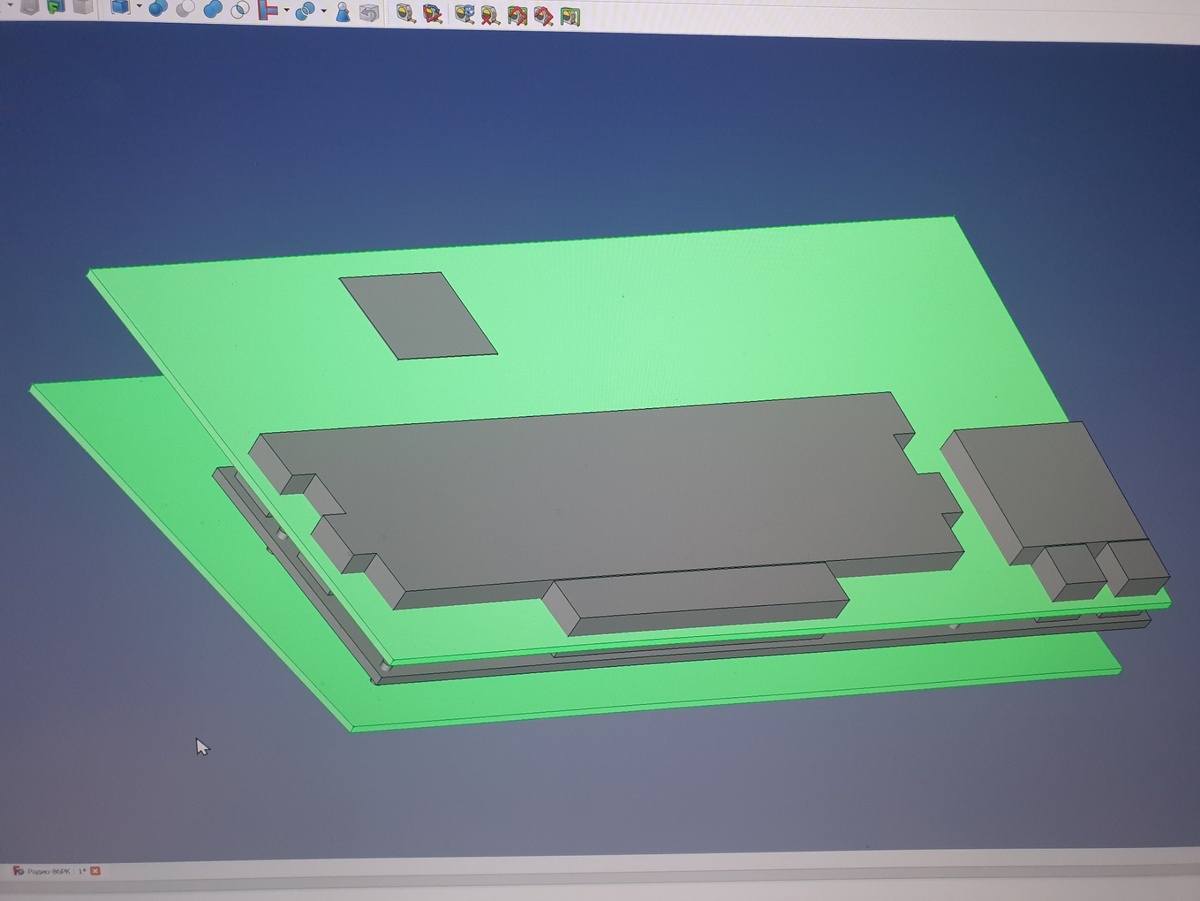Open the Defeaturing tool (gray cube arrow)

369,13
